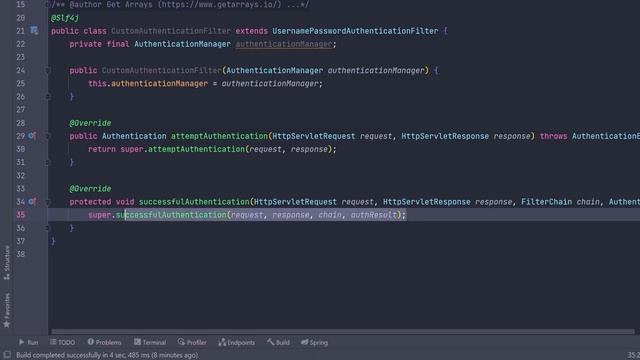The width and height of the screenshot is (640, 360).
Task: Click the @Slf4j annotation
Action: point(65,18)
